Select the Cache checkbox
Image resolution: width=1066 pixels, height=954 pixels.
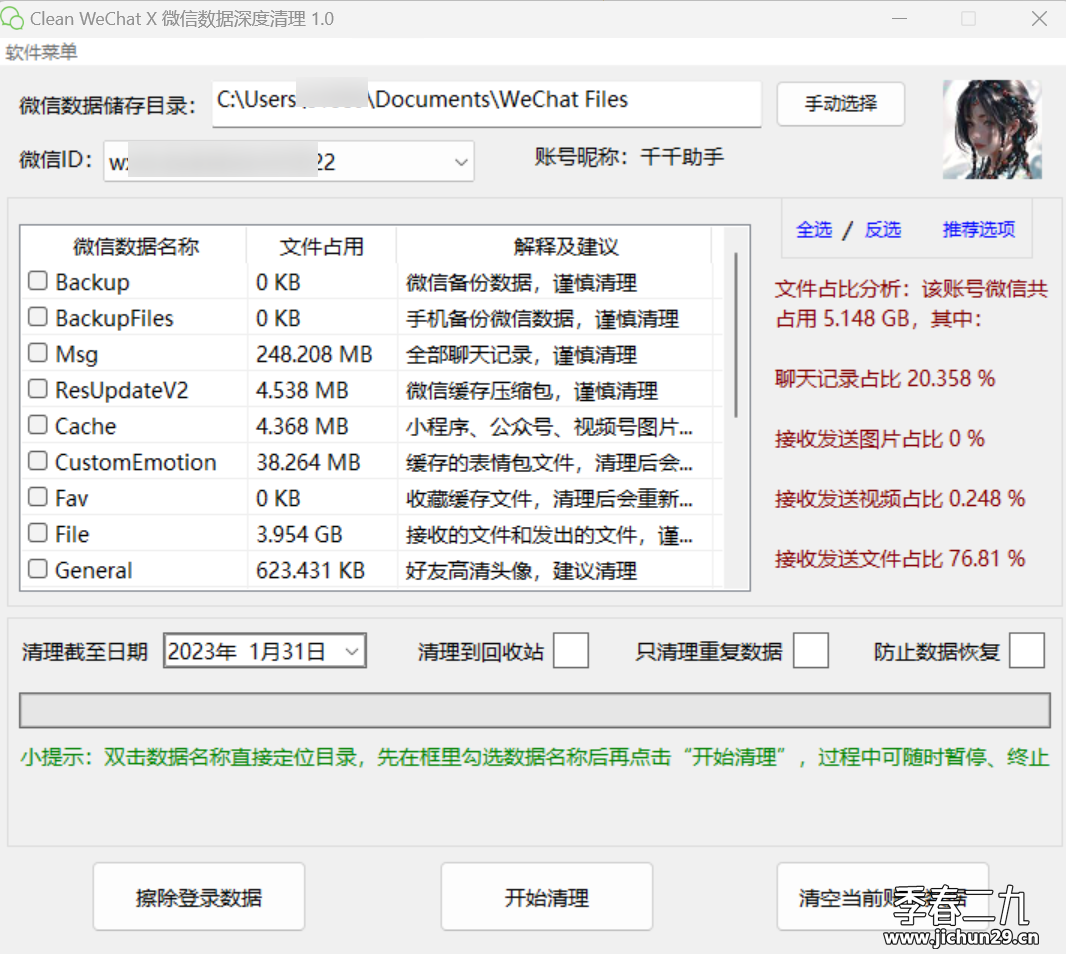point(38,425)
